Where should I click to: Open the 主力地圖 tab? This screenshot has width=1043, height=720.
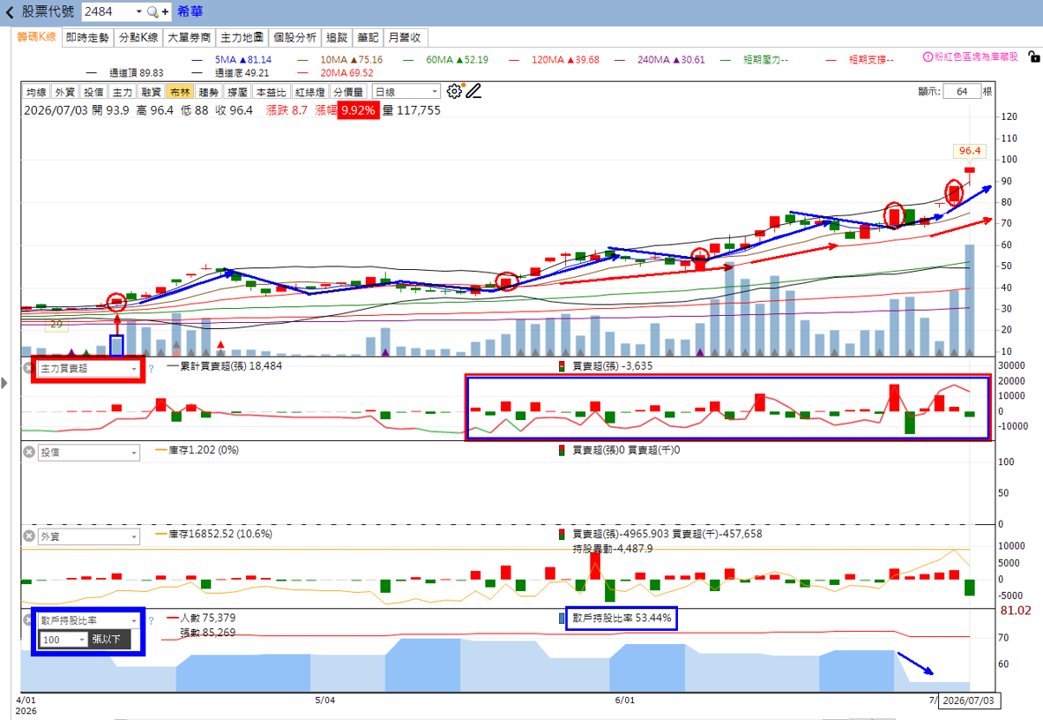click(242, 37)
